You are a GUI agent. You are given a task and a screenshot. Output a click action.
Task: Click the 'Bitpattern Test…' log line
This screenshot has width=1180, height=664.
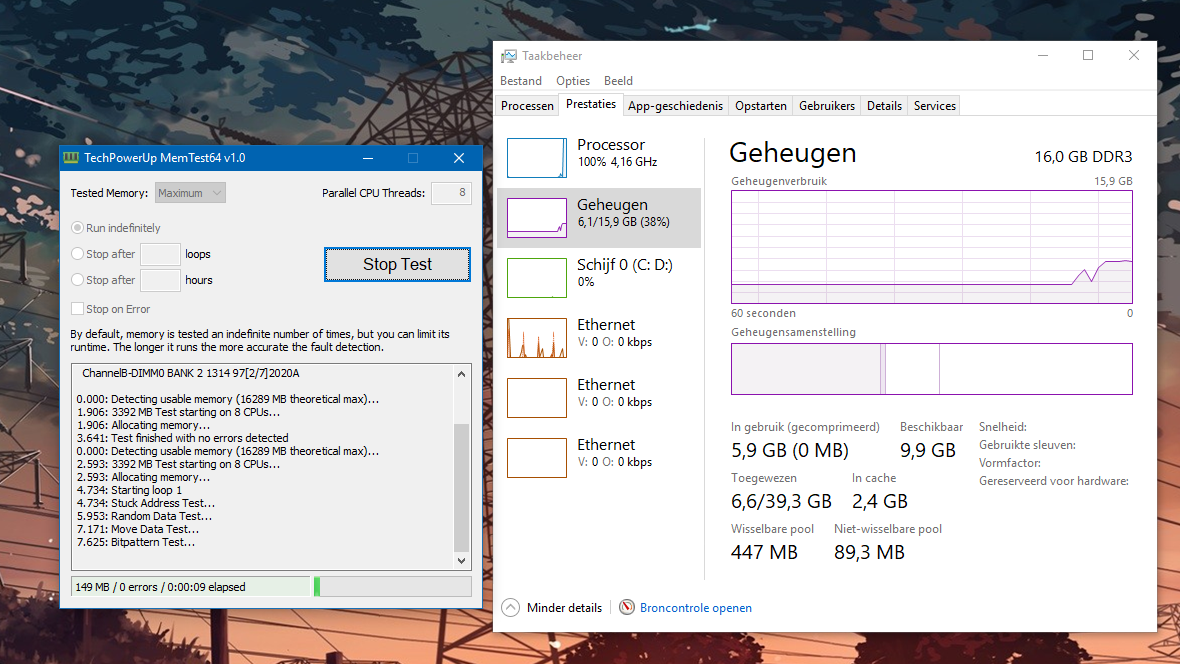tap(135, 542)
